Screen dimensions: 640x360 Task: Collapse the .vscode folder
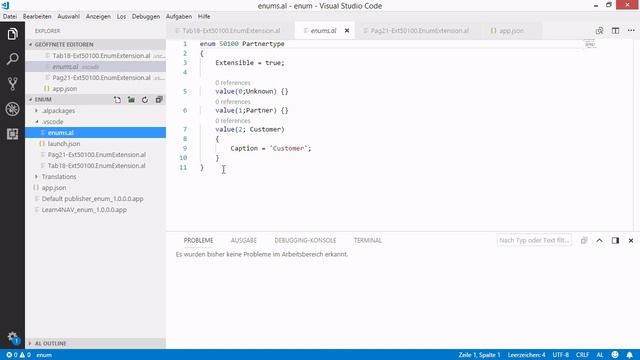pyautogui.click(x=96, y=122)
